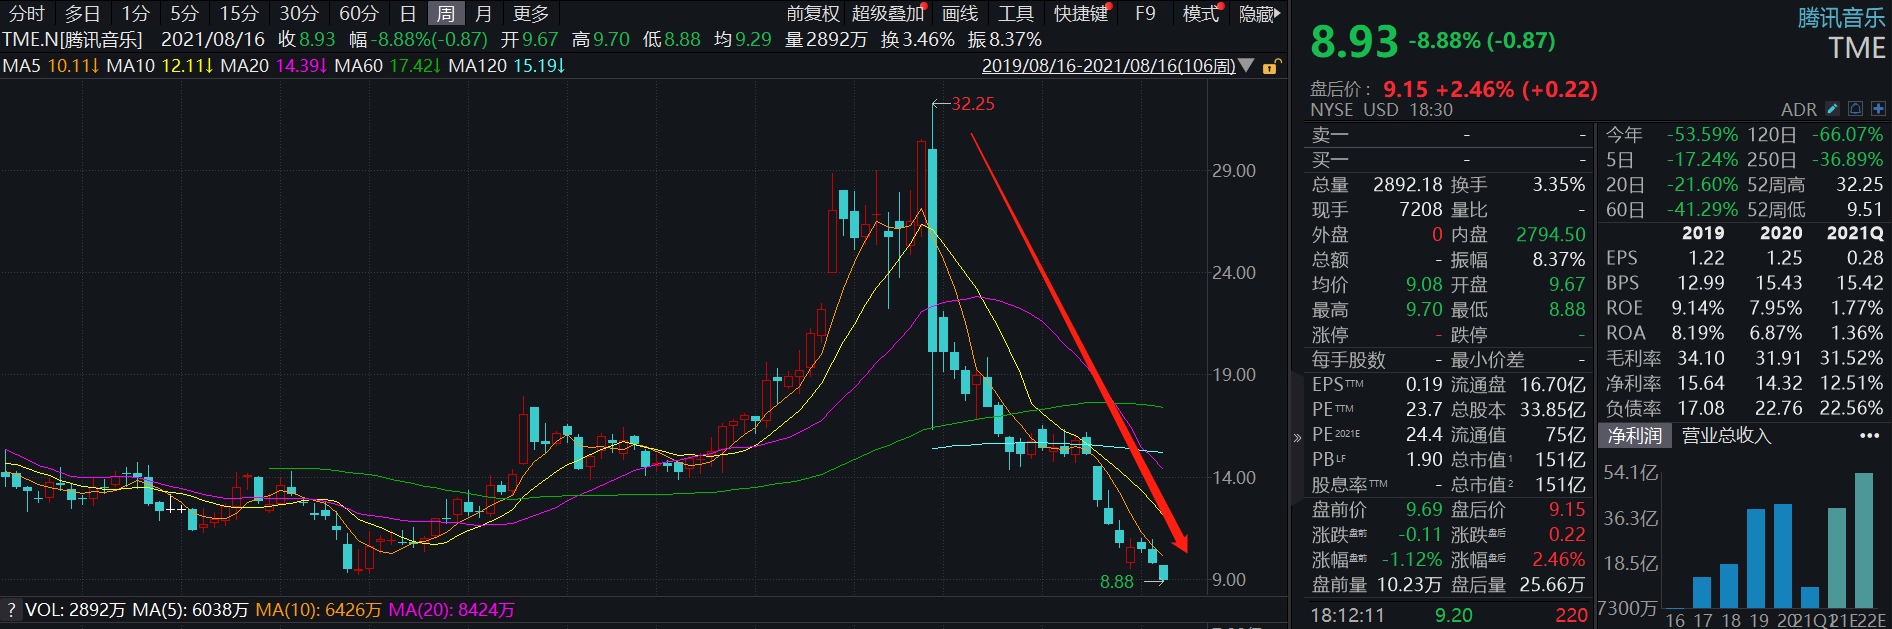This screenshot has width=1892, height=629.
Task: Click the question mark icon next to VOL
Action: (x=11, y=610)
